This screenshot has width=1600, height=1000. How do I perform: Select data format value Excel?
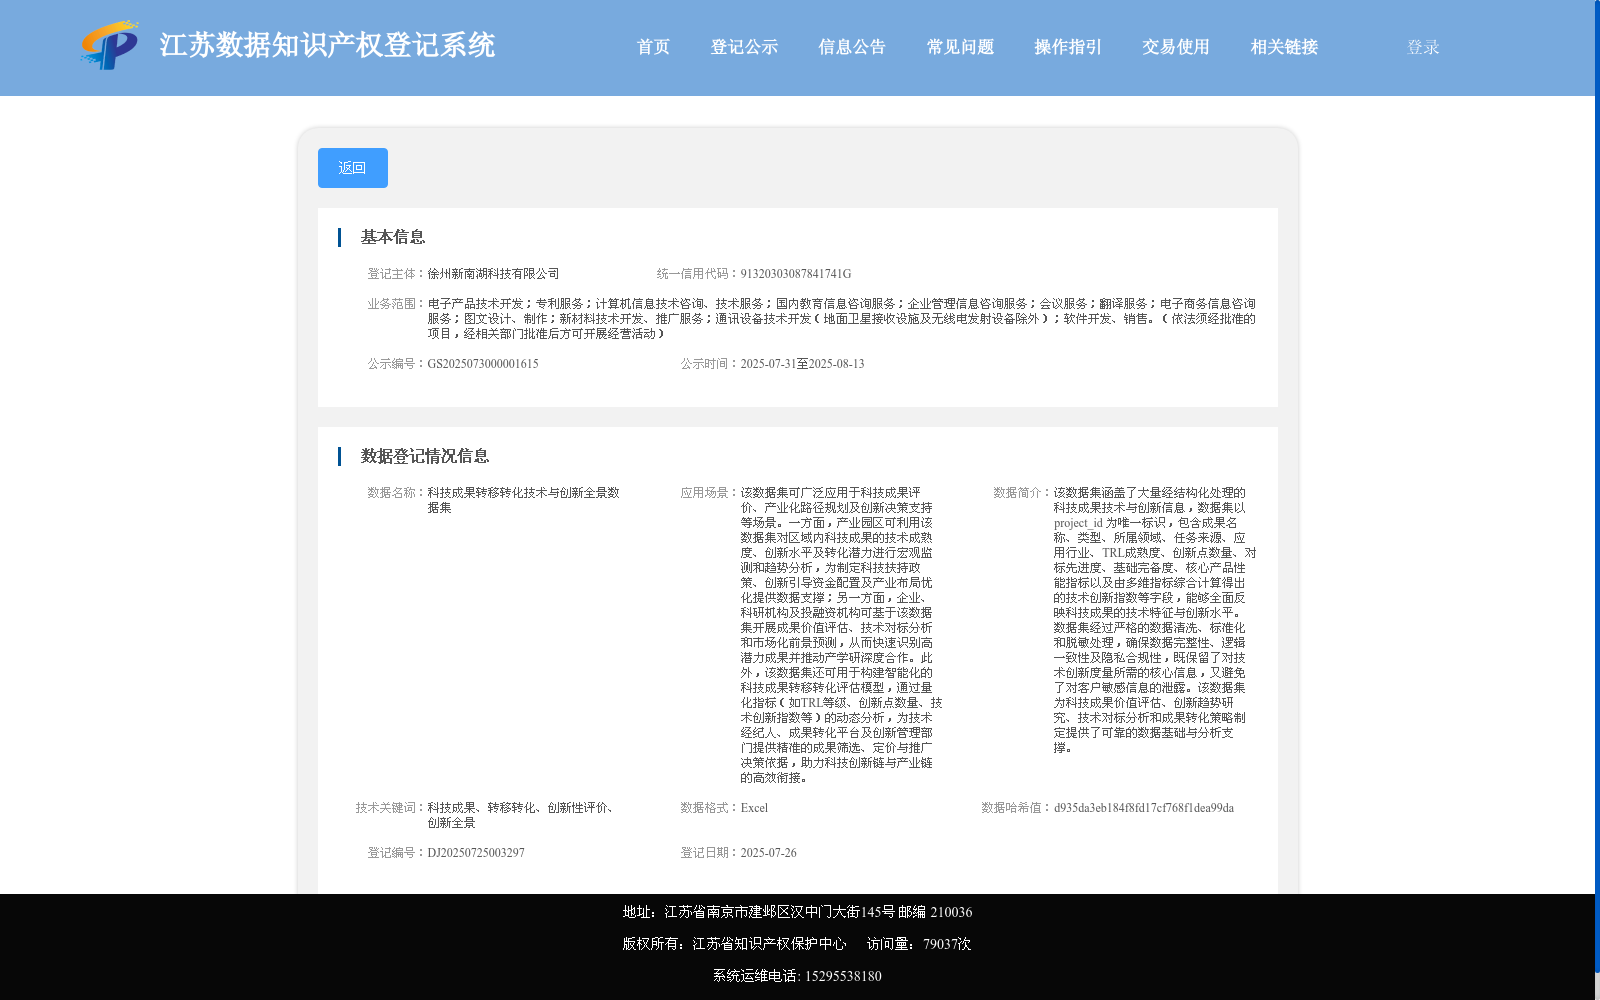(x=754, y=808)
